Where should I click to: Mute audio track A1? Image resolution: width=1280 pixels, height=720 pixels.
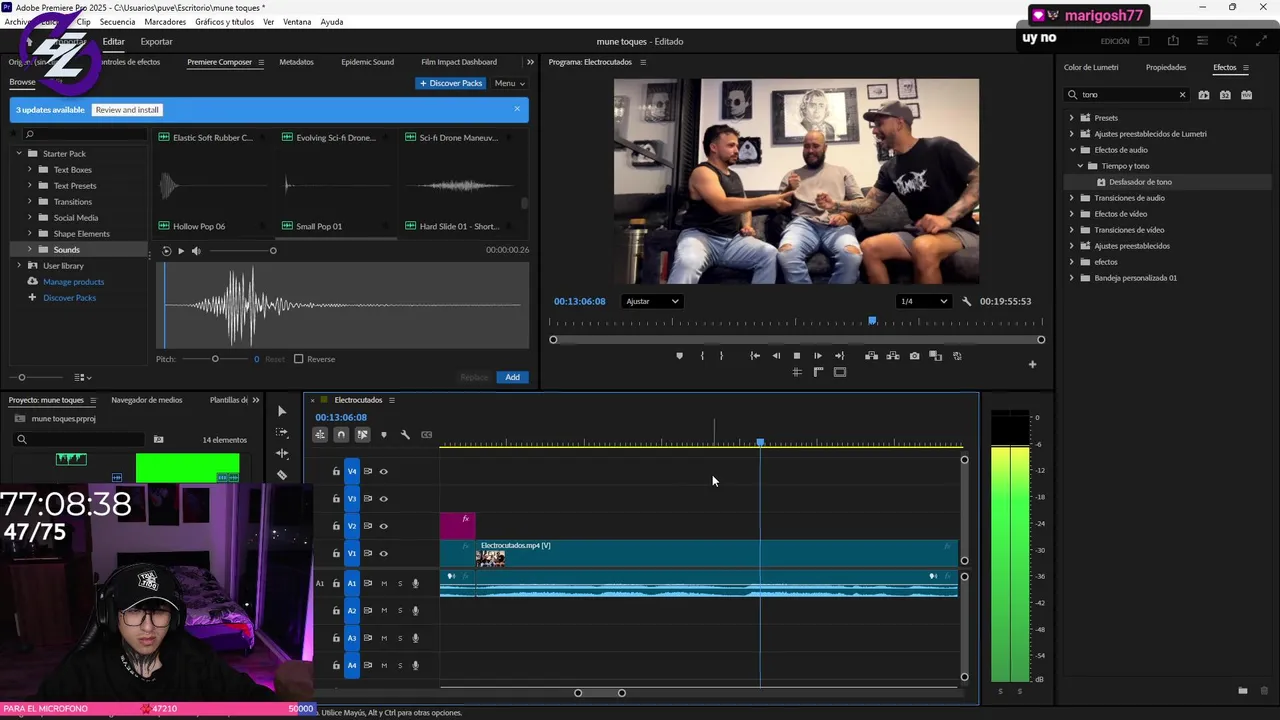pos(383,584)
